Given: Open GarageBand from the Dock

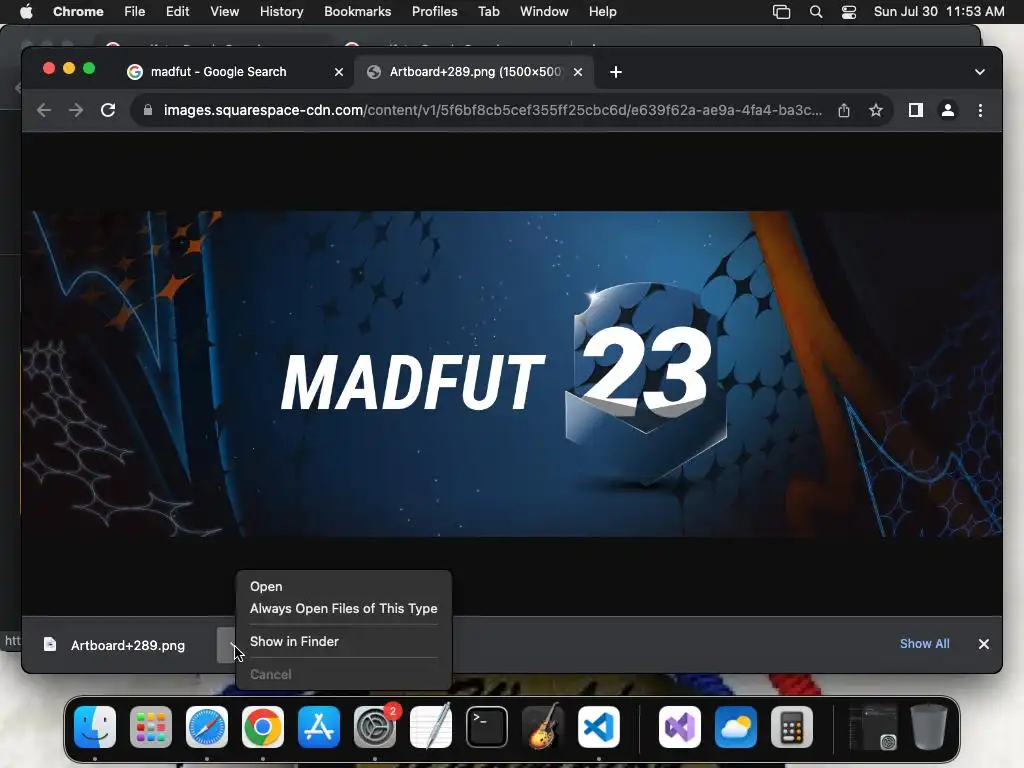Looking at the screenshot, I should (543, 727).
